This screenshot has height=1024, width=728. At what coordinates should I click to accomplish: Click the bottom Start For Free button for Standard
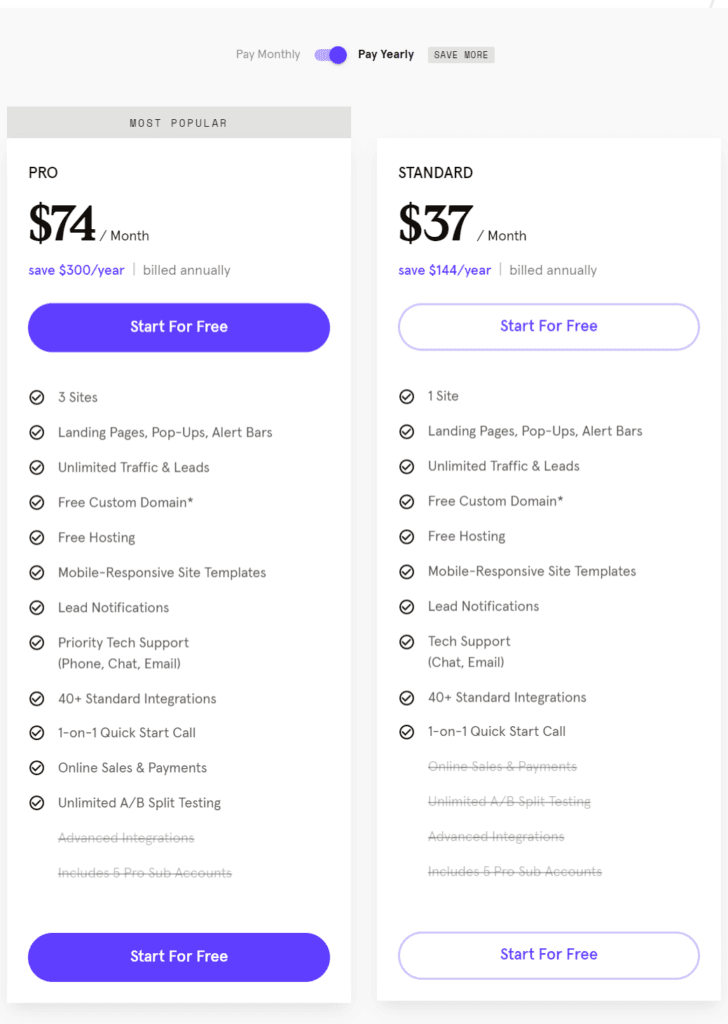548,955
